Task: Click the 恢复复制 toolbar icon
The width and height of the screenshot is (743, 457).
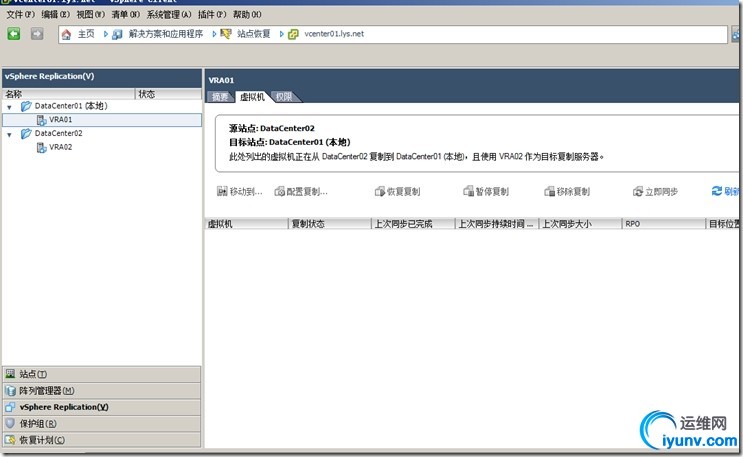Action: [380, 192]
